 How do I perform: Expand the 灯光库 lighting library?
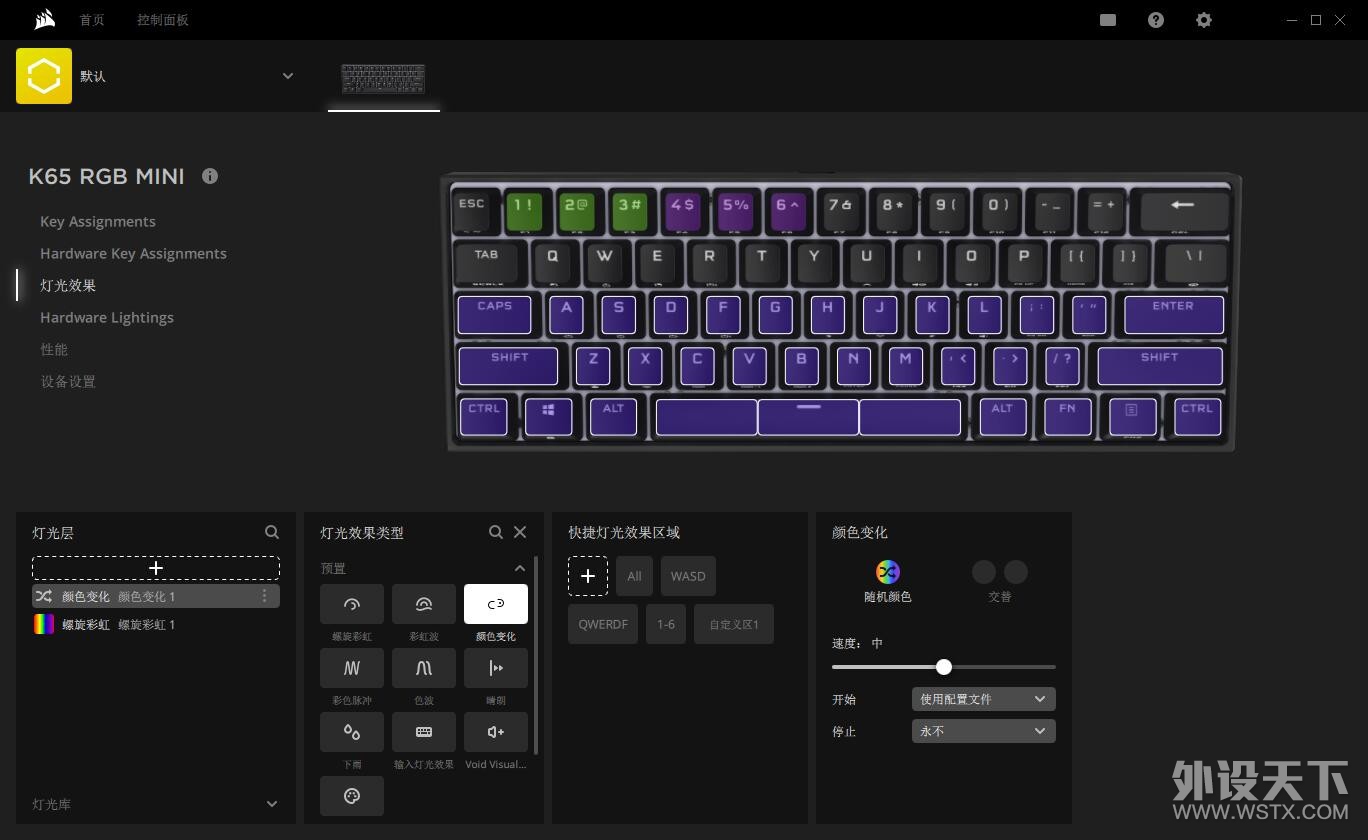click(272, 804)
